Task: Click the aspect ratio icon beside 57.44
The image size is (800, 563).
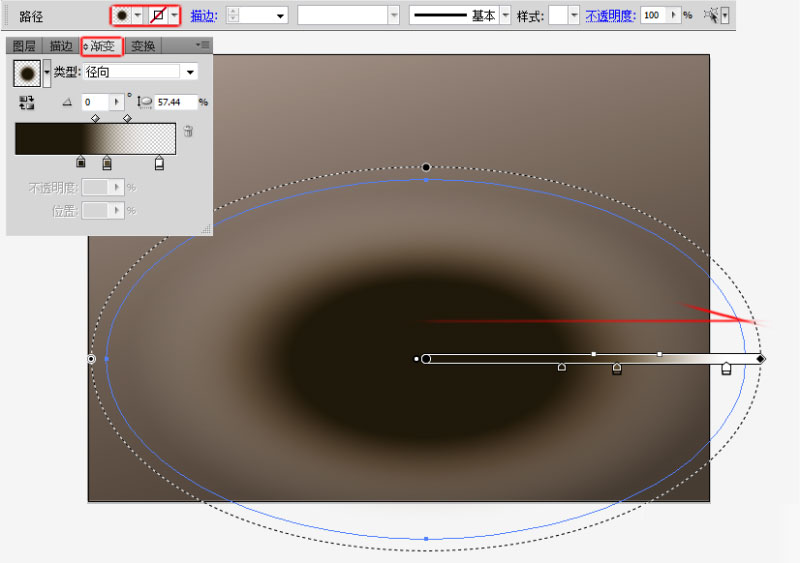Action: coord(145,102)
